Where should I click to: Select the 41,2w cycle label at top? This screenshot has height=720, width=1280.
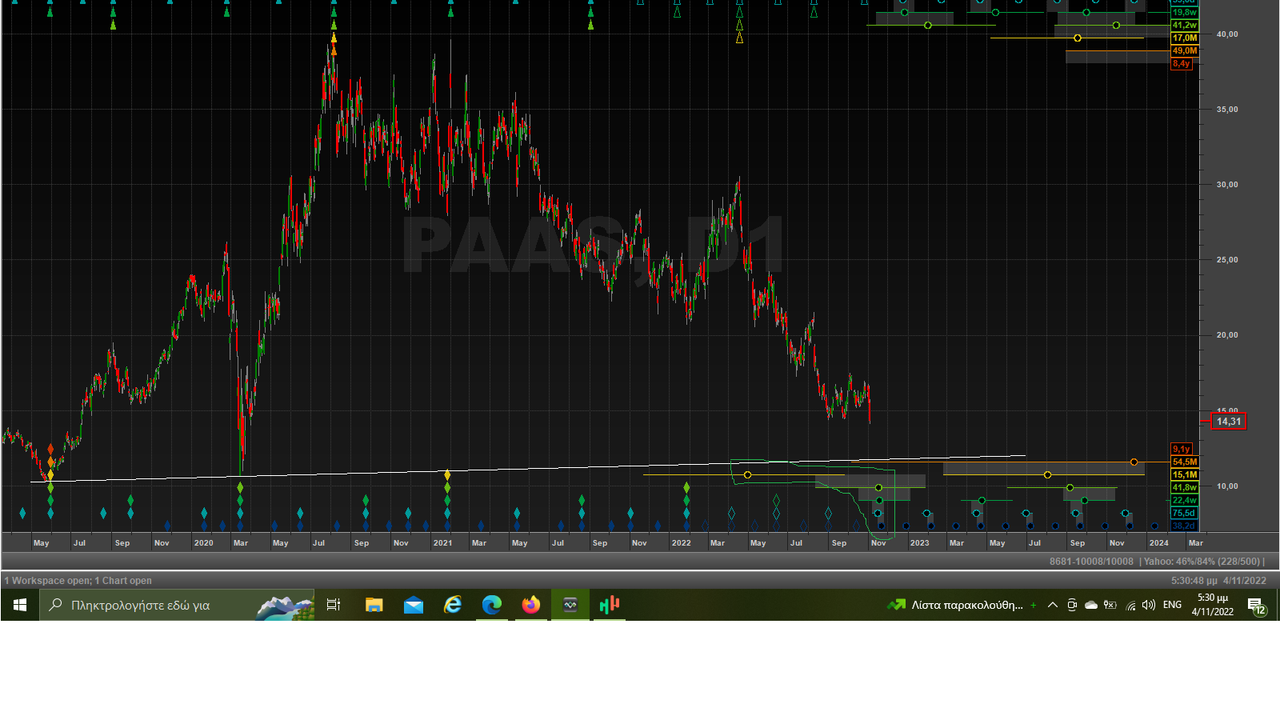[1184, 25]
